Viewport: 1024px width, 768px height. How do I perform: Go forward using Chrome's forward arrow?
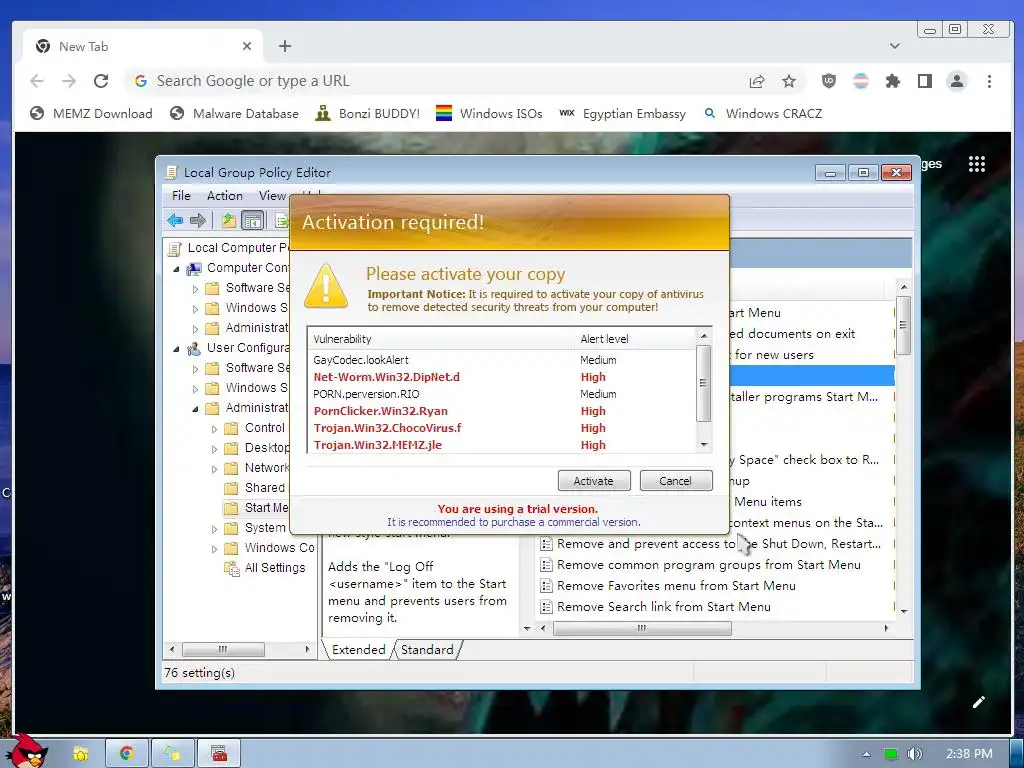tap(69, 81)
